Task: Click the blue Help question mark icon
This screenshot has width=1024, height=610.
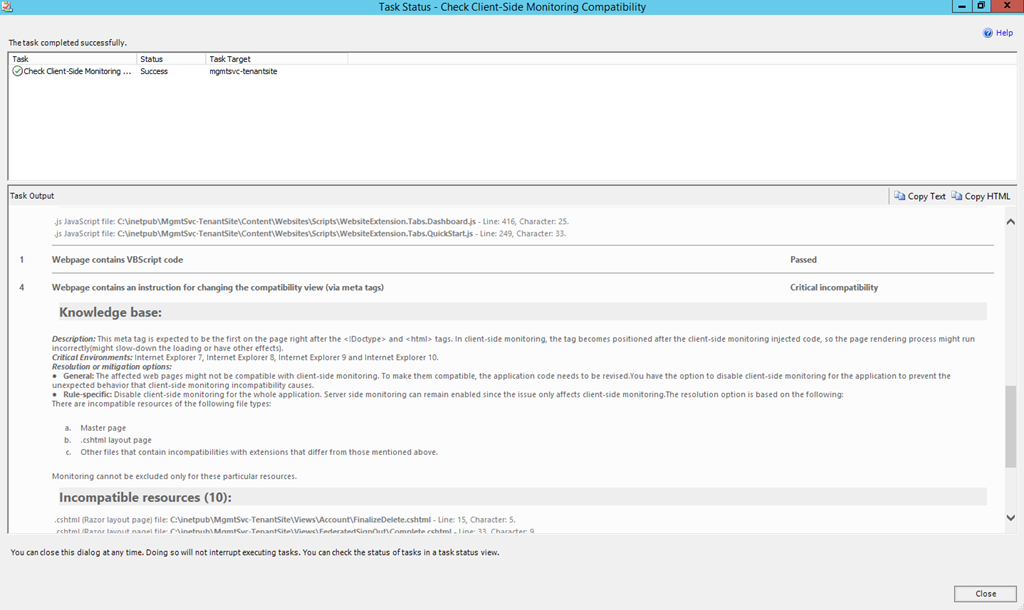Action: click(x=988, y=33)
